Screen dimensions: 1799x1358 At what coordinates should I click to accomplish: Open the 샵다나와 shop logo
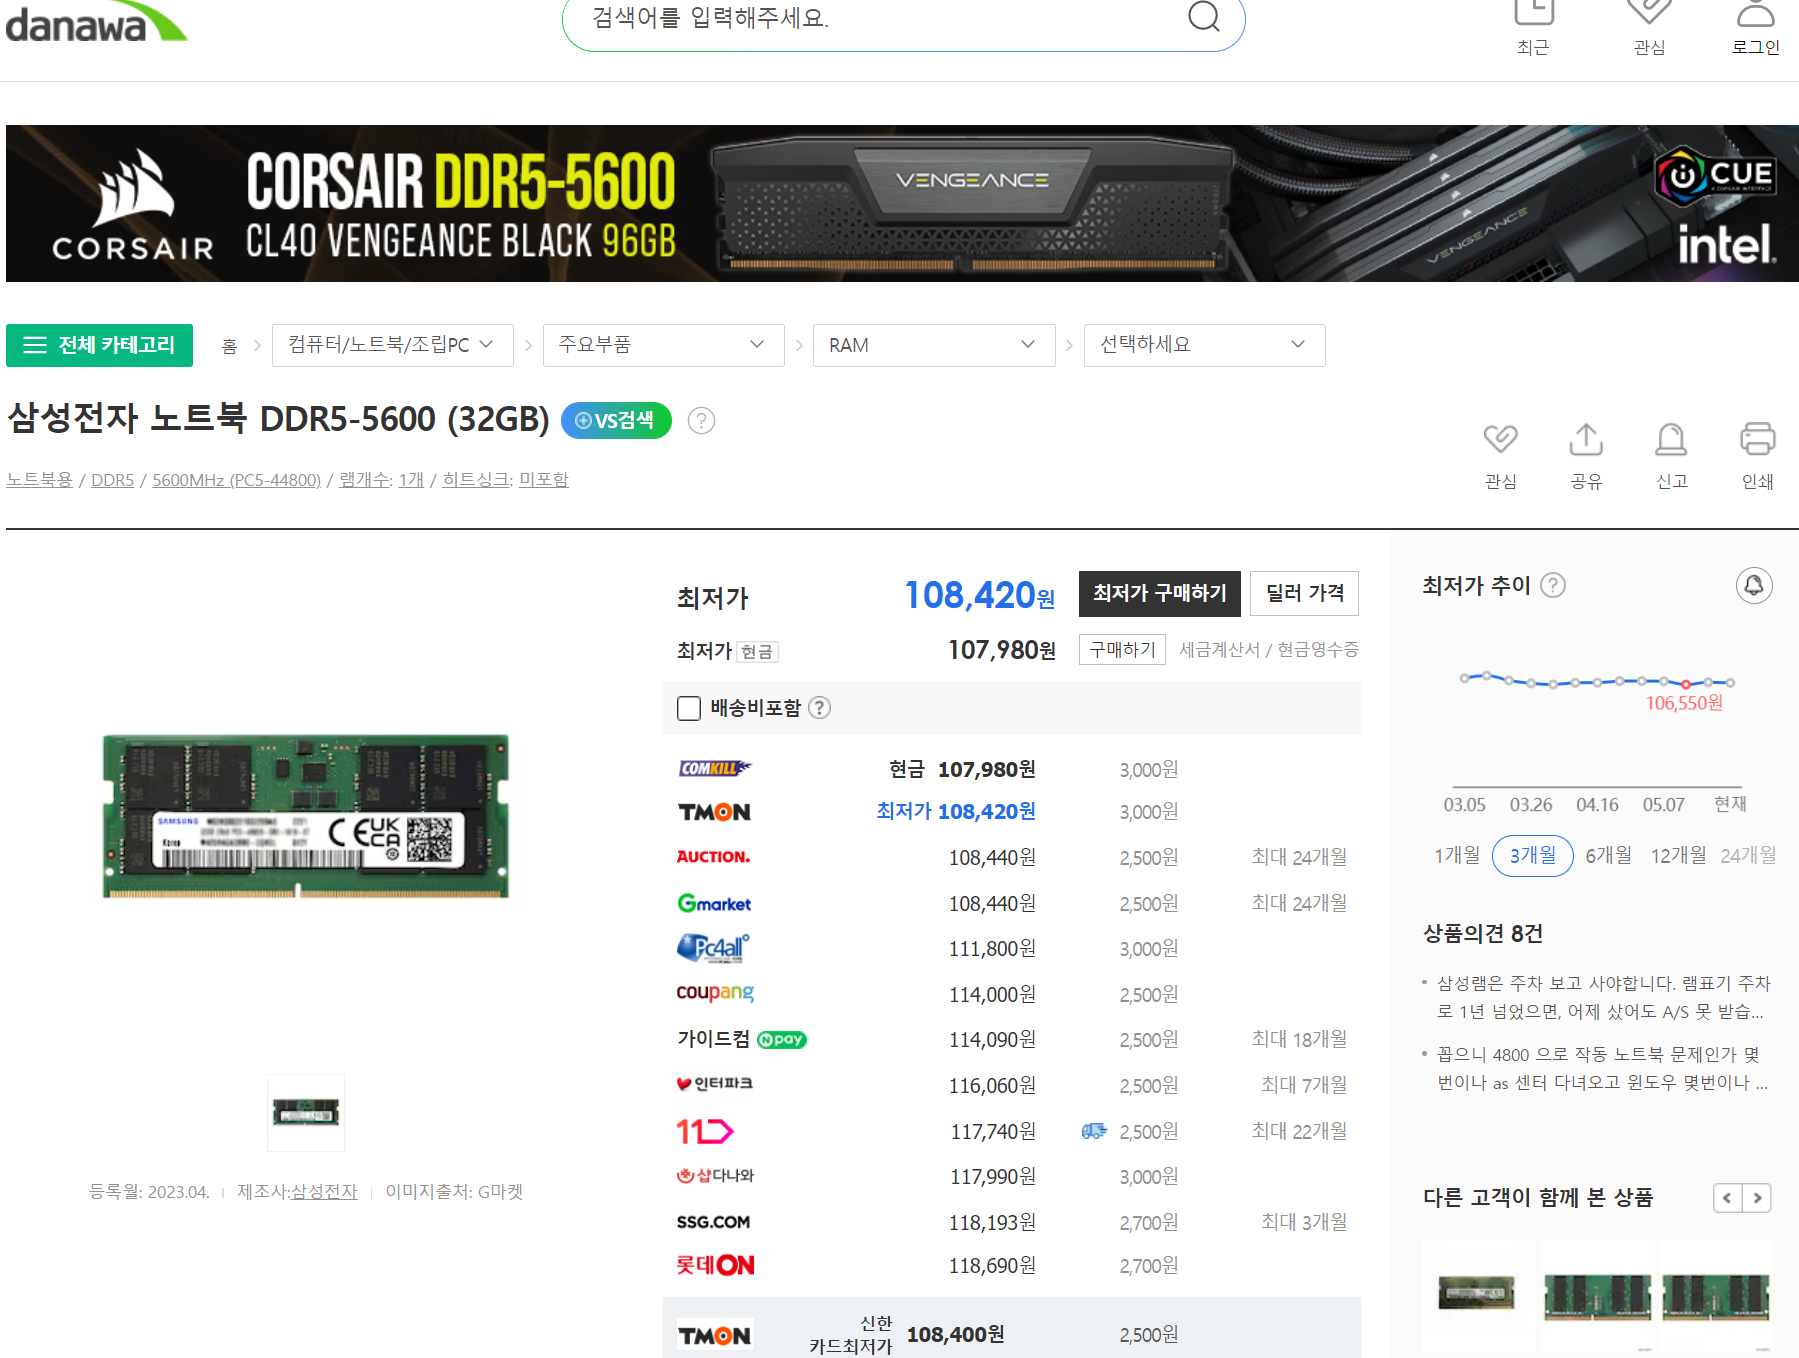(x=715, y=1176)
